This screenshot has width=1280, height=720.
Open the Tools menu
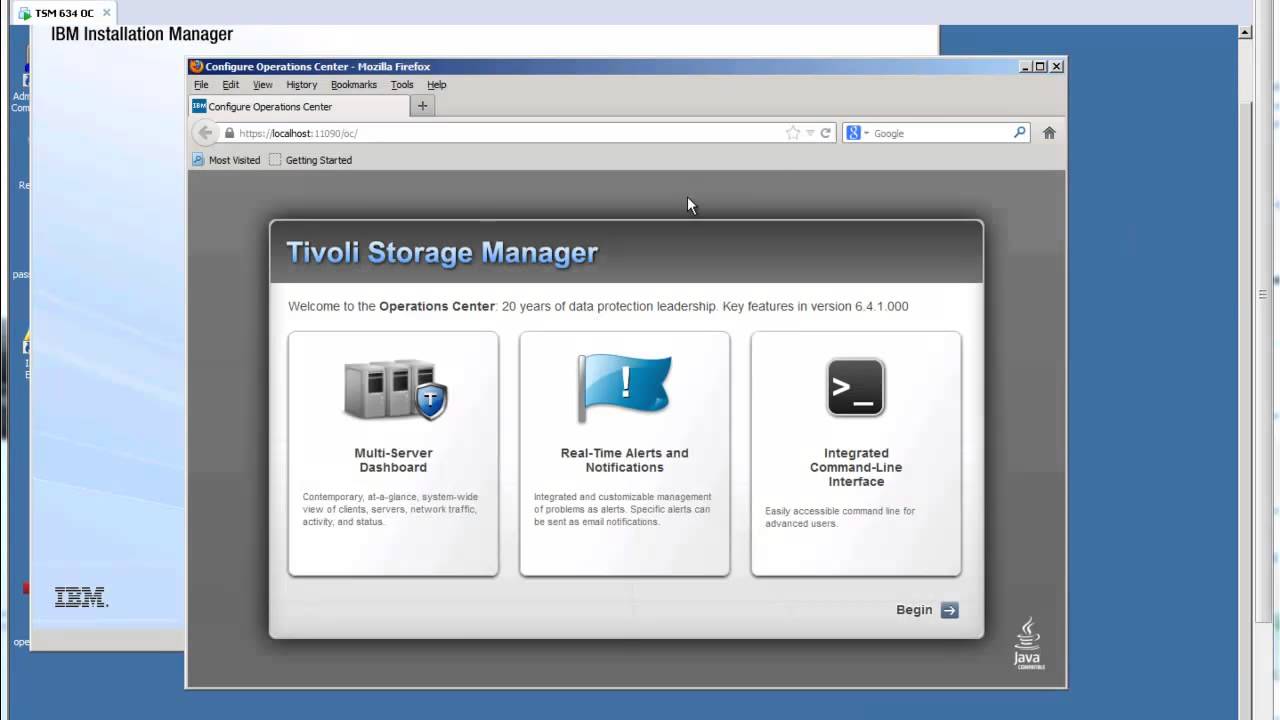(x=402, y=85)
